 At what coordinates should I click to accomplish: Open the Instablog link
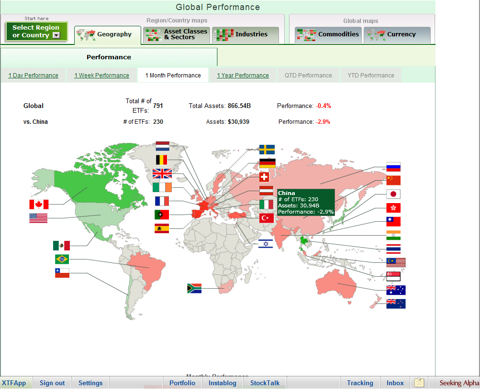pyautogui.click(x=222, y=383)
